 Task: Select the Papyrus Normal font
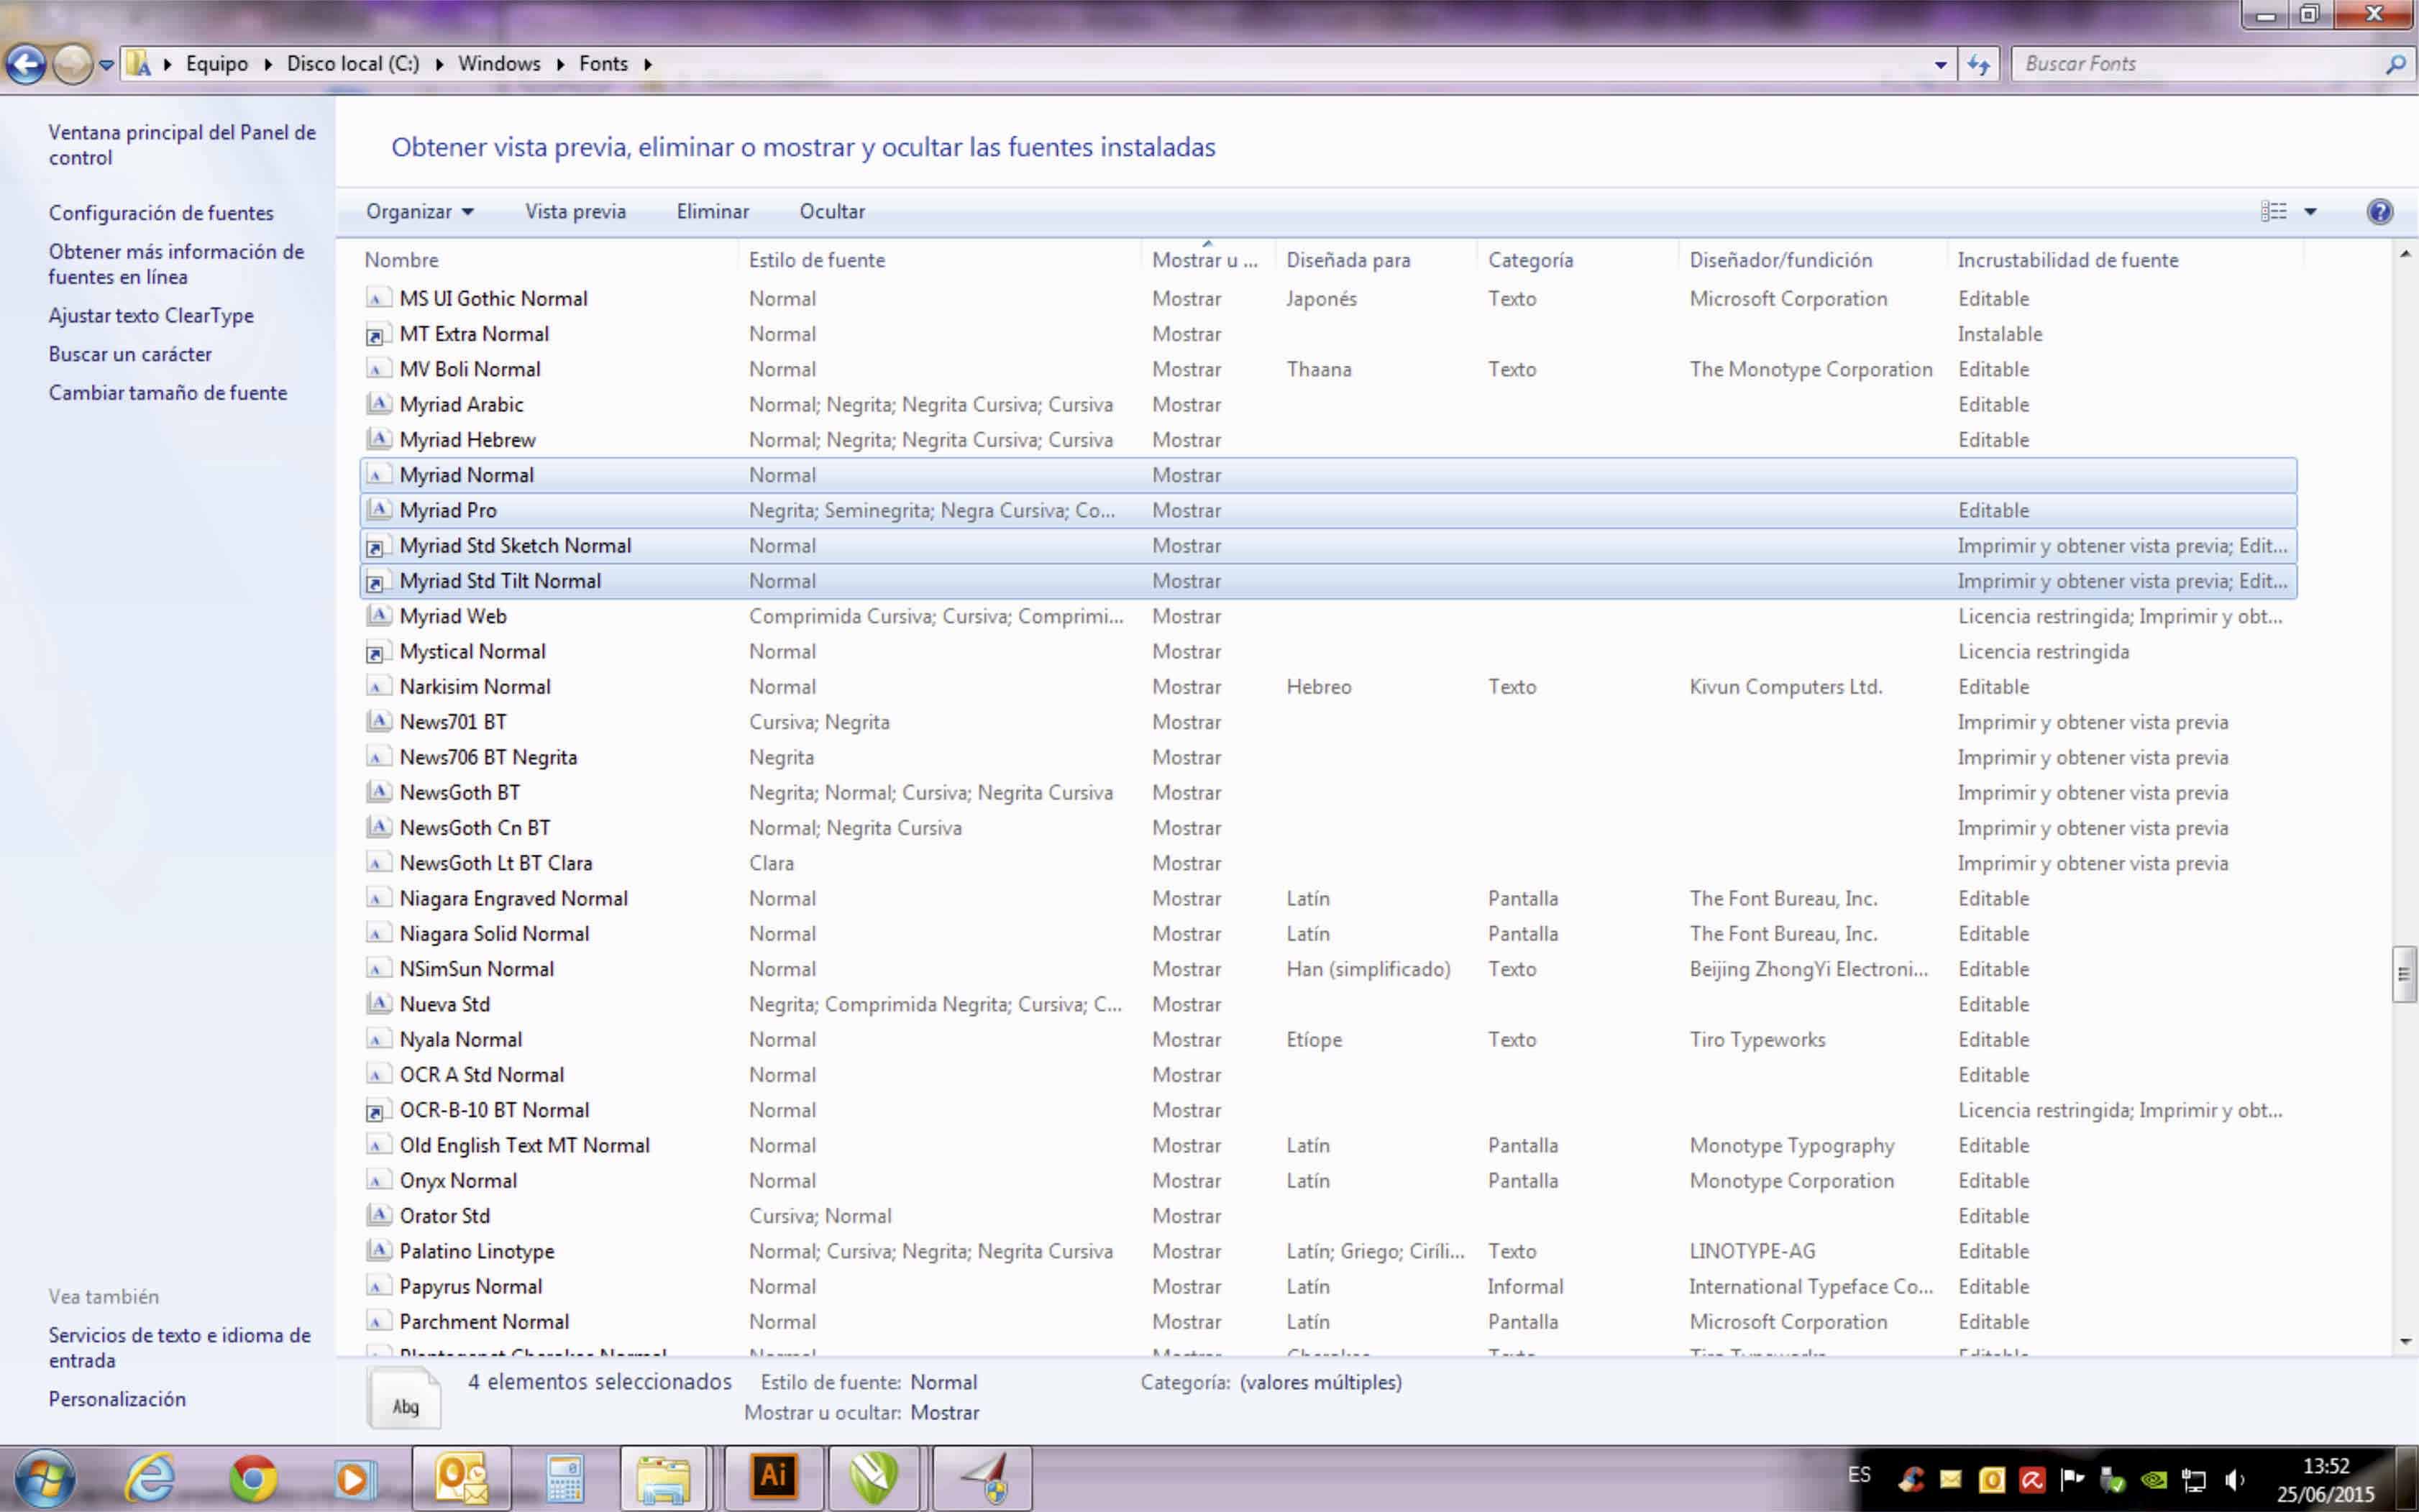click(1328, 1286)
